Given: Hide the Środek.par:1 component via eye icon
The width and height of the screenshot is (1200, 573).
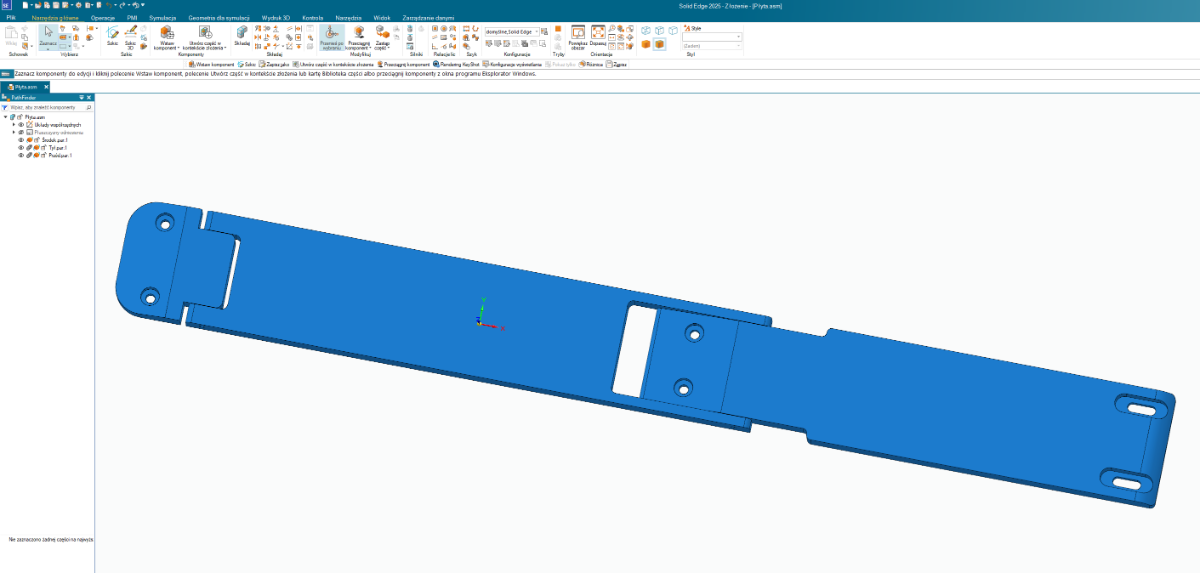Looking at the screenshot, I should (20, 140).
